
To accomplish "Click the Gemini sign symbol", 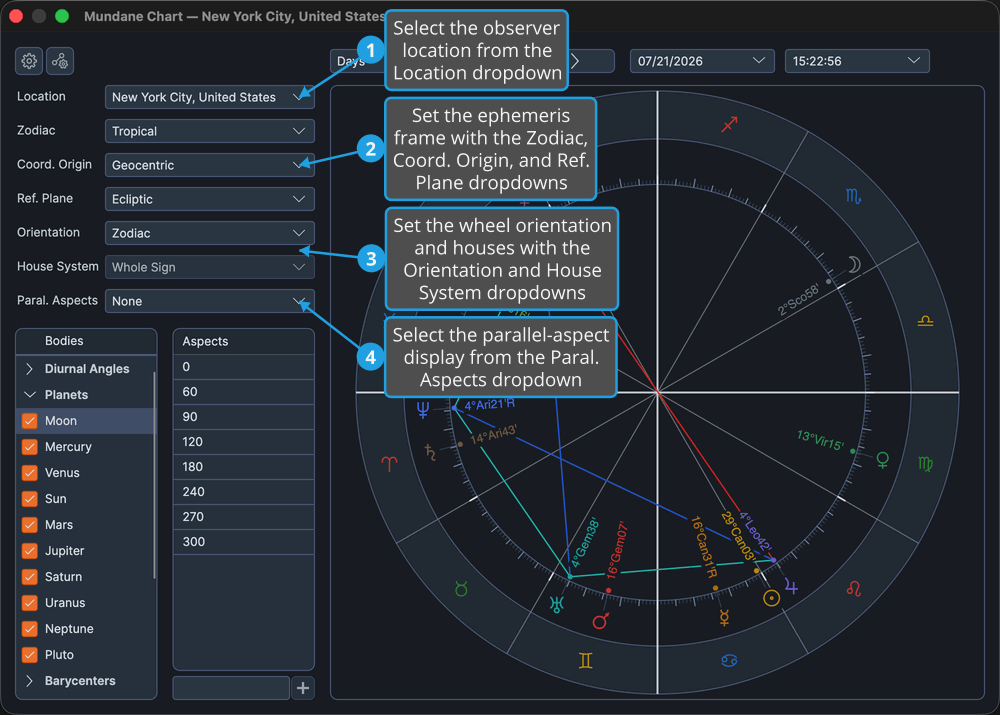I will [x=585, y=661].
